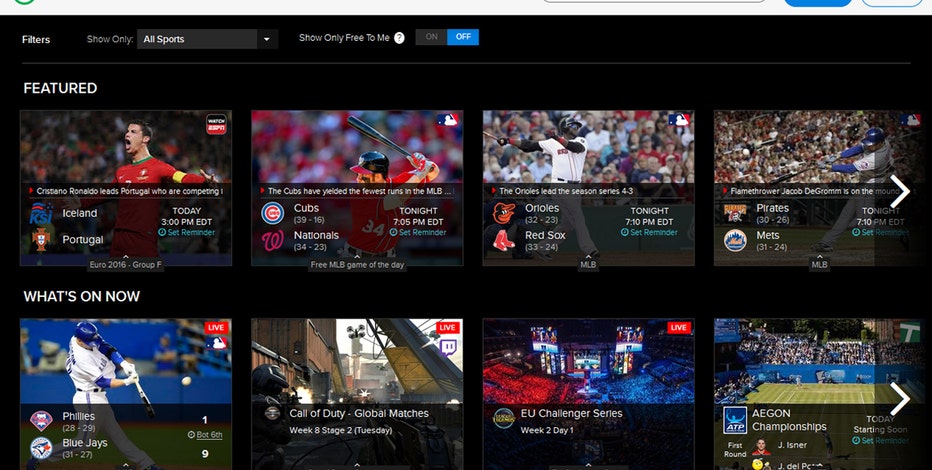Click the Red Sox team logo

(x=503, y=240)
